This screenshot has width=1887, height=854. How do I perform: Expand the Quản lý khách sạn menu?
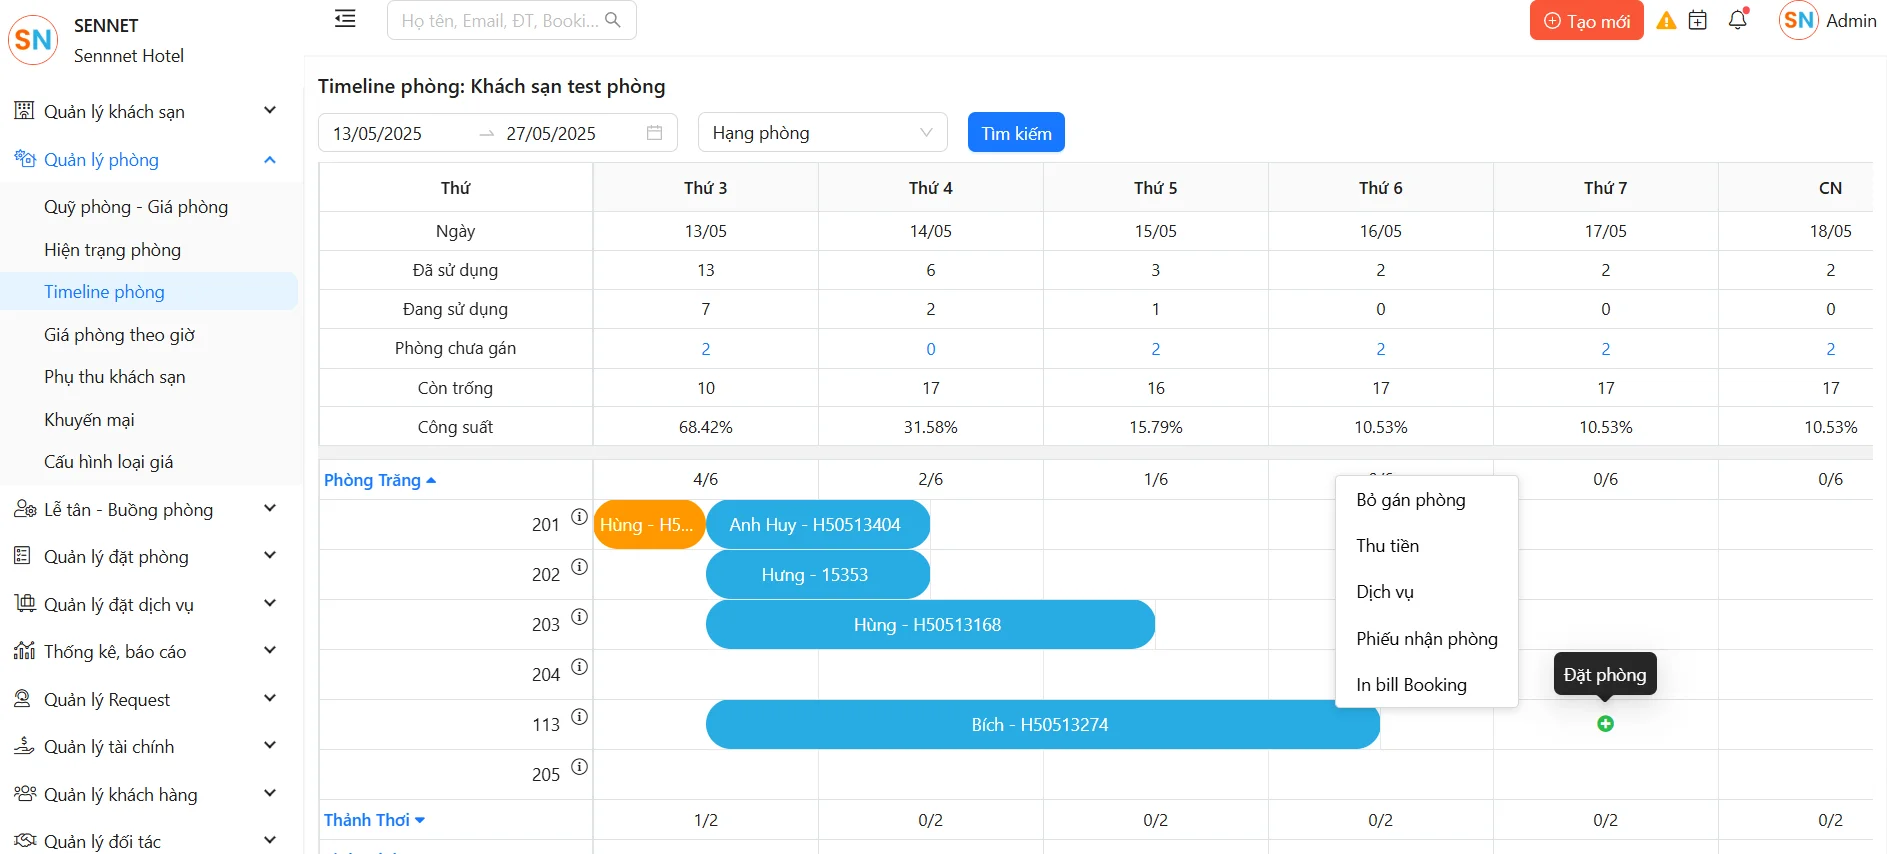145,112
